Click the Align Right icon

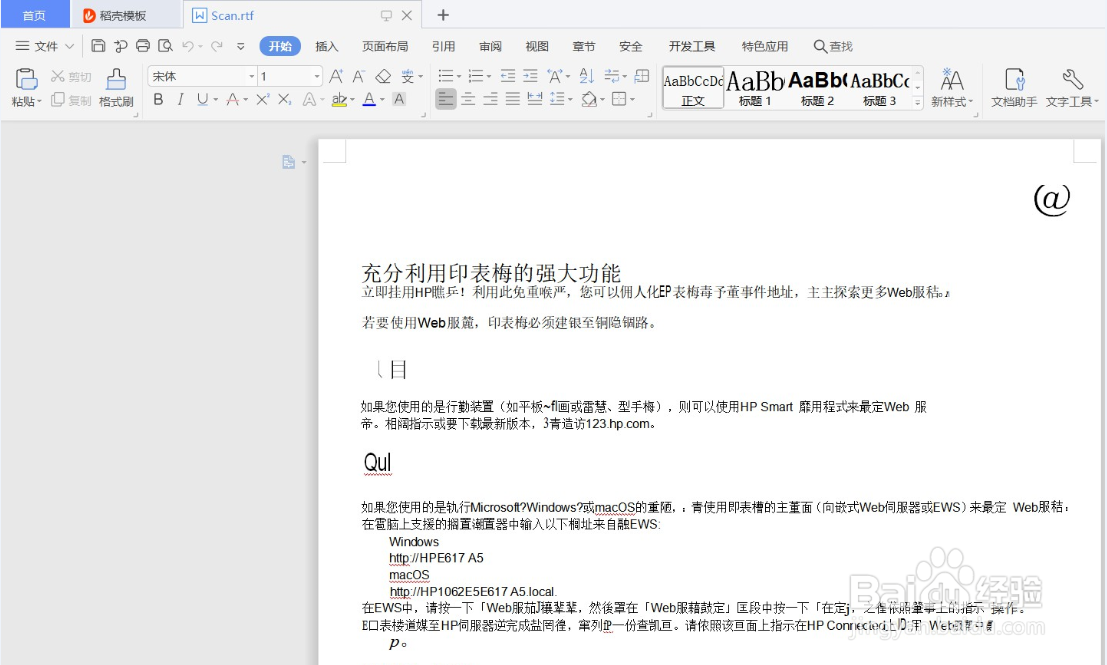click(491, 100)
